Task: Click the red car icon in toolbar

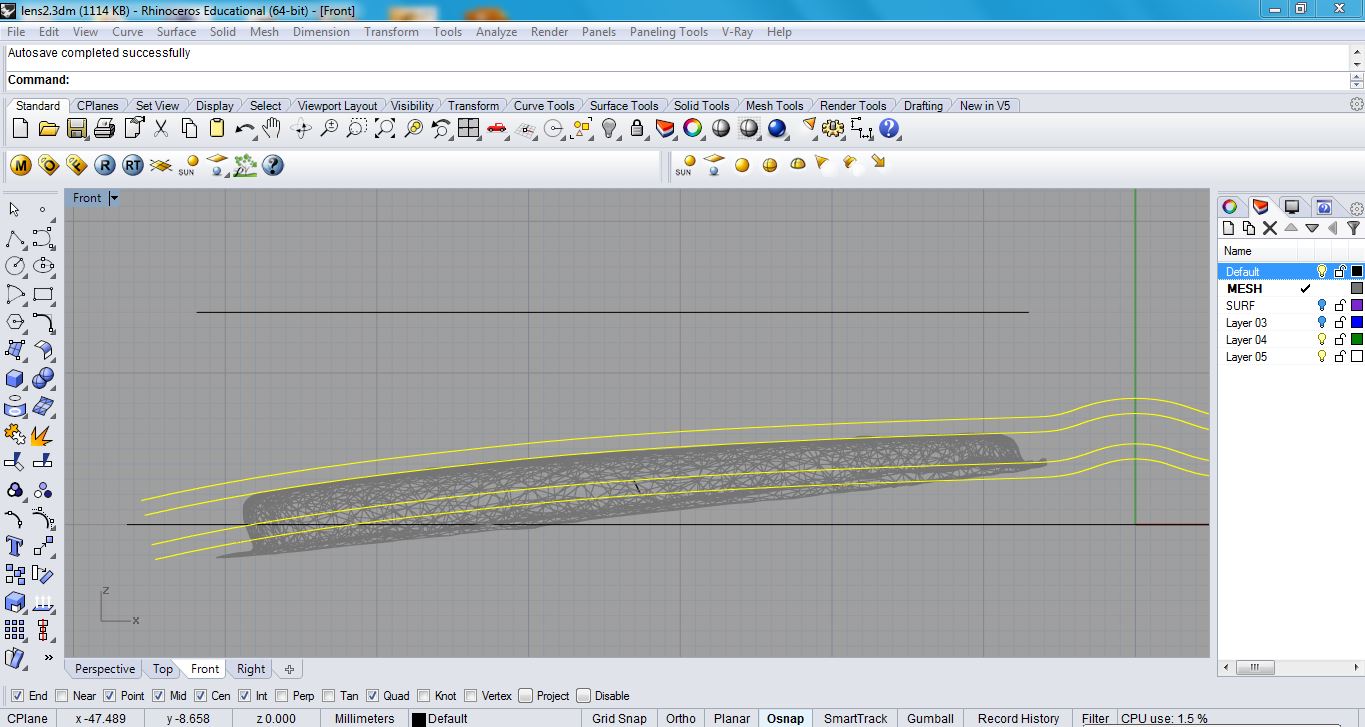Action: point(497,128)
